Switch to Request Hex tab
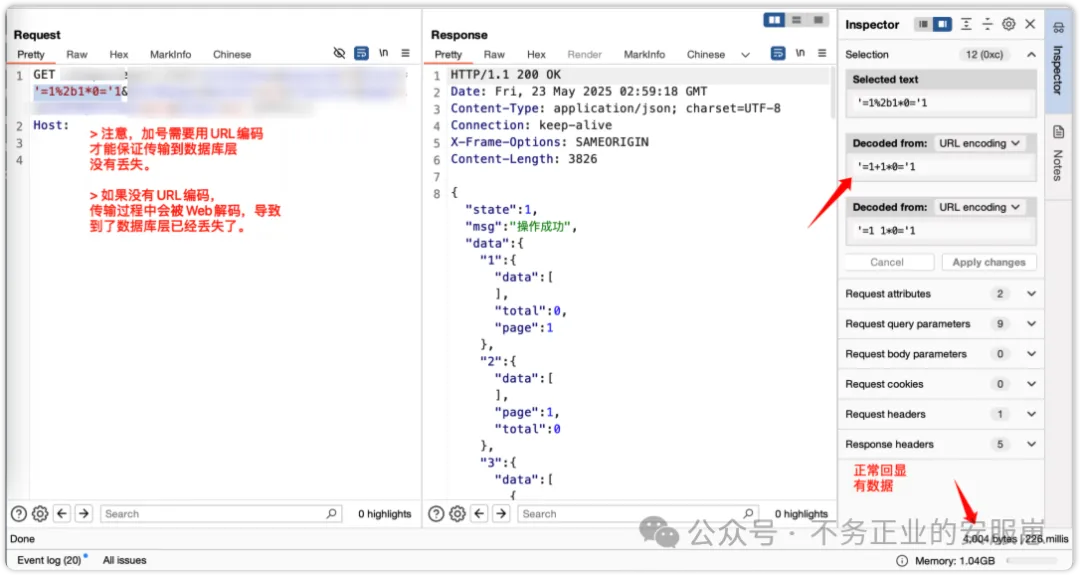 118,54
